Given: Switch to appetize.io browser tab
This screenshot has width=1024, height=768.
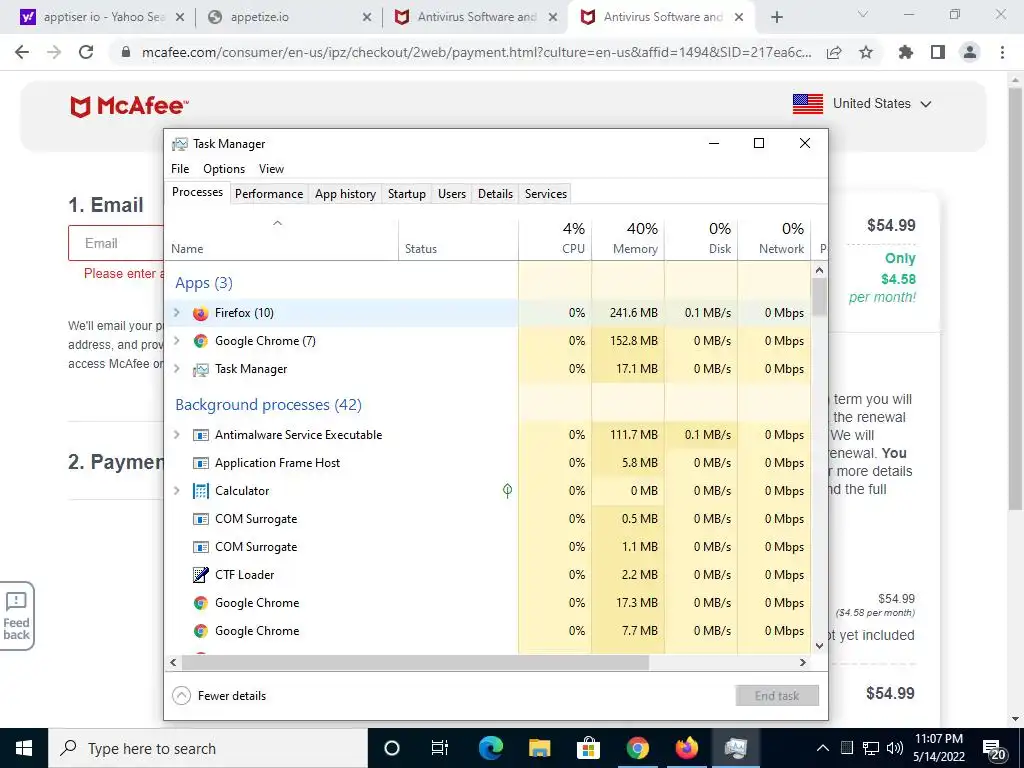Looking at the screenshot, I should pyautogui.click(x=289, y=18).
